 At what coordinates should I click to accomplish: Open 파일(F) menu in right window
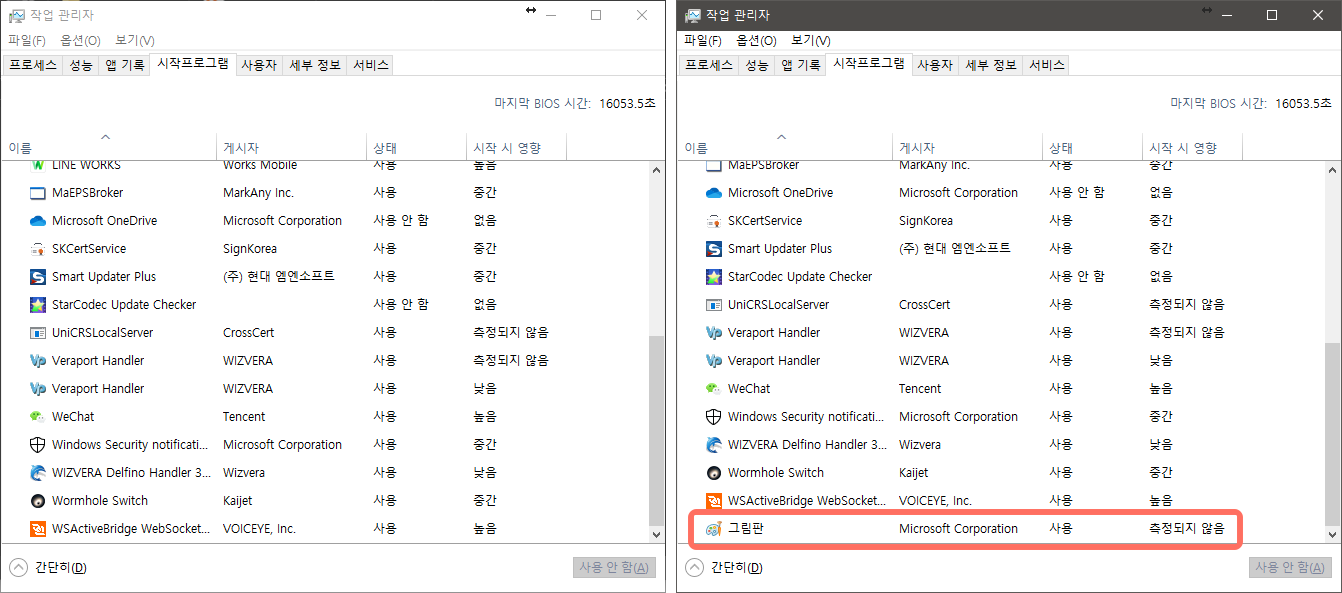coord(703,41)
